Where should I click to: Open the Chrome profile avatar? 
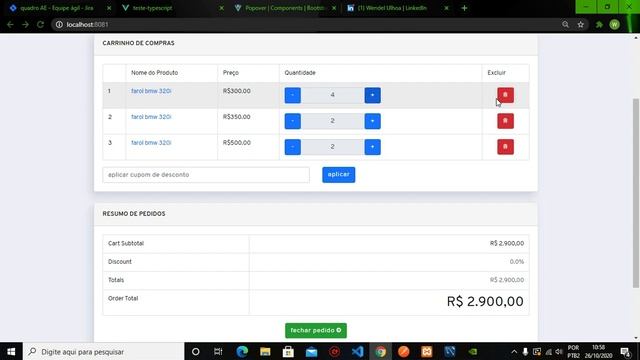tap(614, 24)
